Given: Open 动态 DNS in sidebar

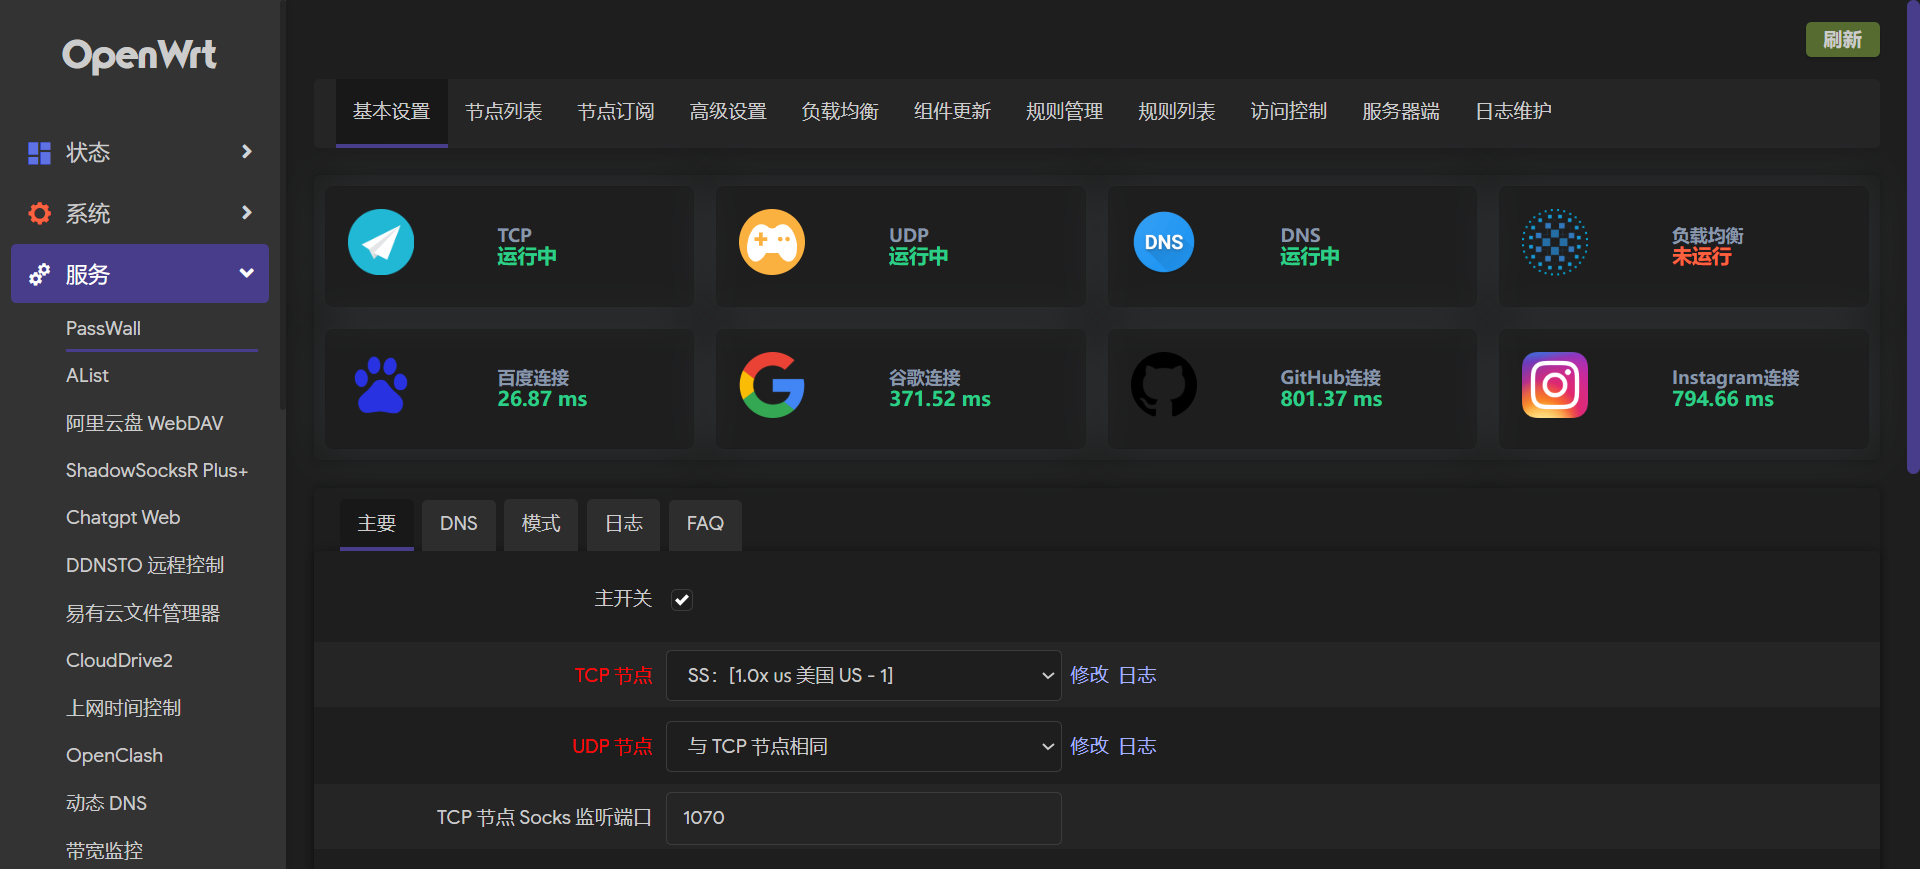Looking at the screenshot, I should point(106,803).
